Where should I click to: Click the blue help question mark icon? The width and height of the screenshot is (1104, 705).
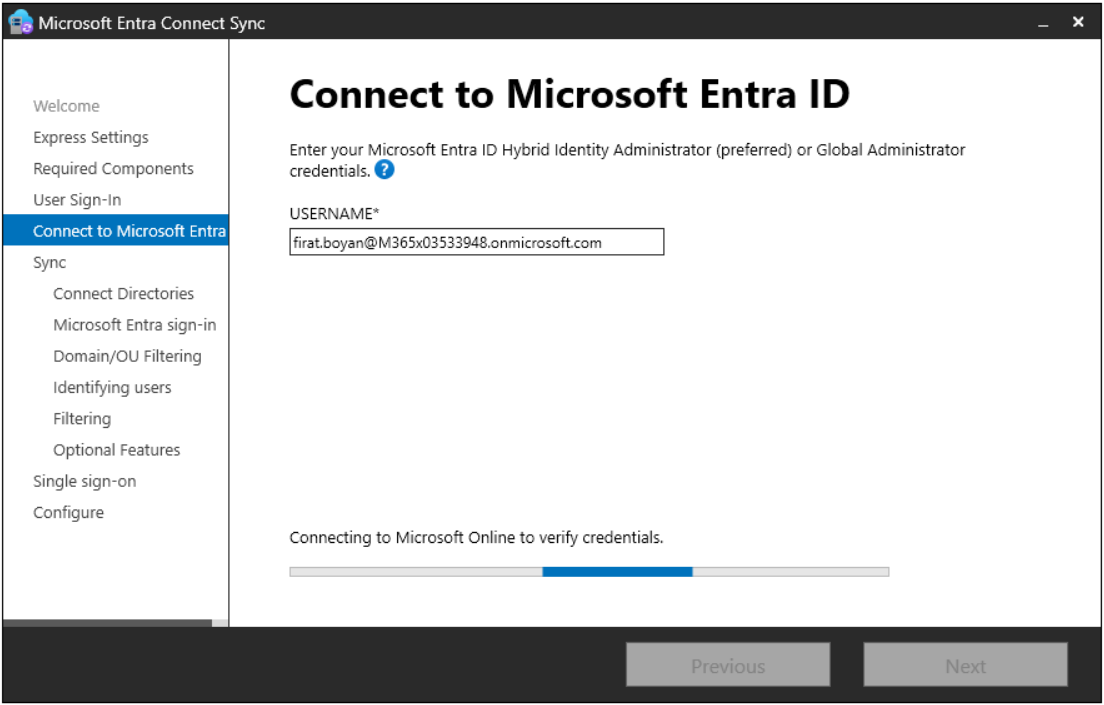pos(384,170)
